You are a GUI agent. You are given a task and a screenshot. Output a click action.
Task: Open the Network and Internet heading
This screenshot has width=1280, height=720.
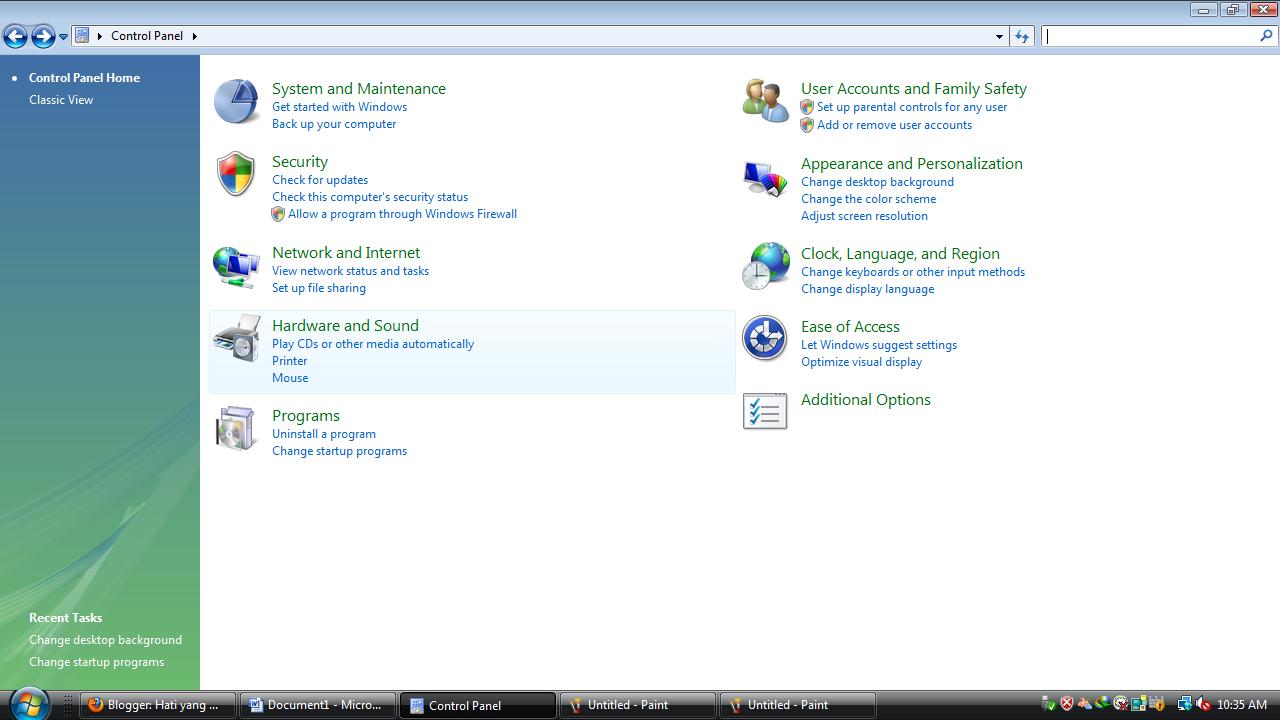tap(346, 253)
